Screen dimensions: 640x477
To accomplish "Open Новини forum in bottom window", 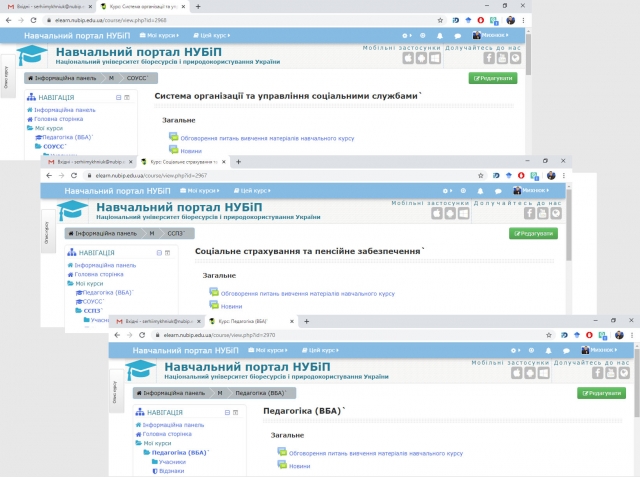I will pyautogui.click(x=300, y=466).
